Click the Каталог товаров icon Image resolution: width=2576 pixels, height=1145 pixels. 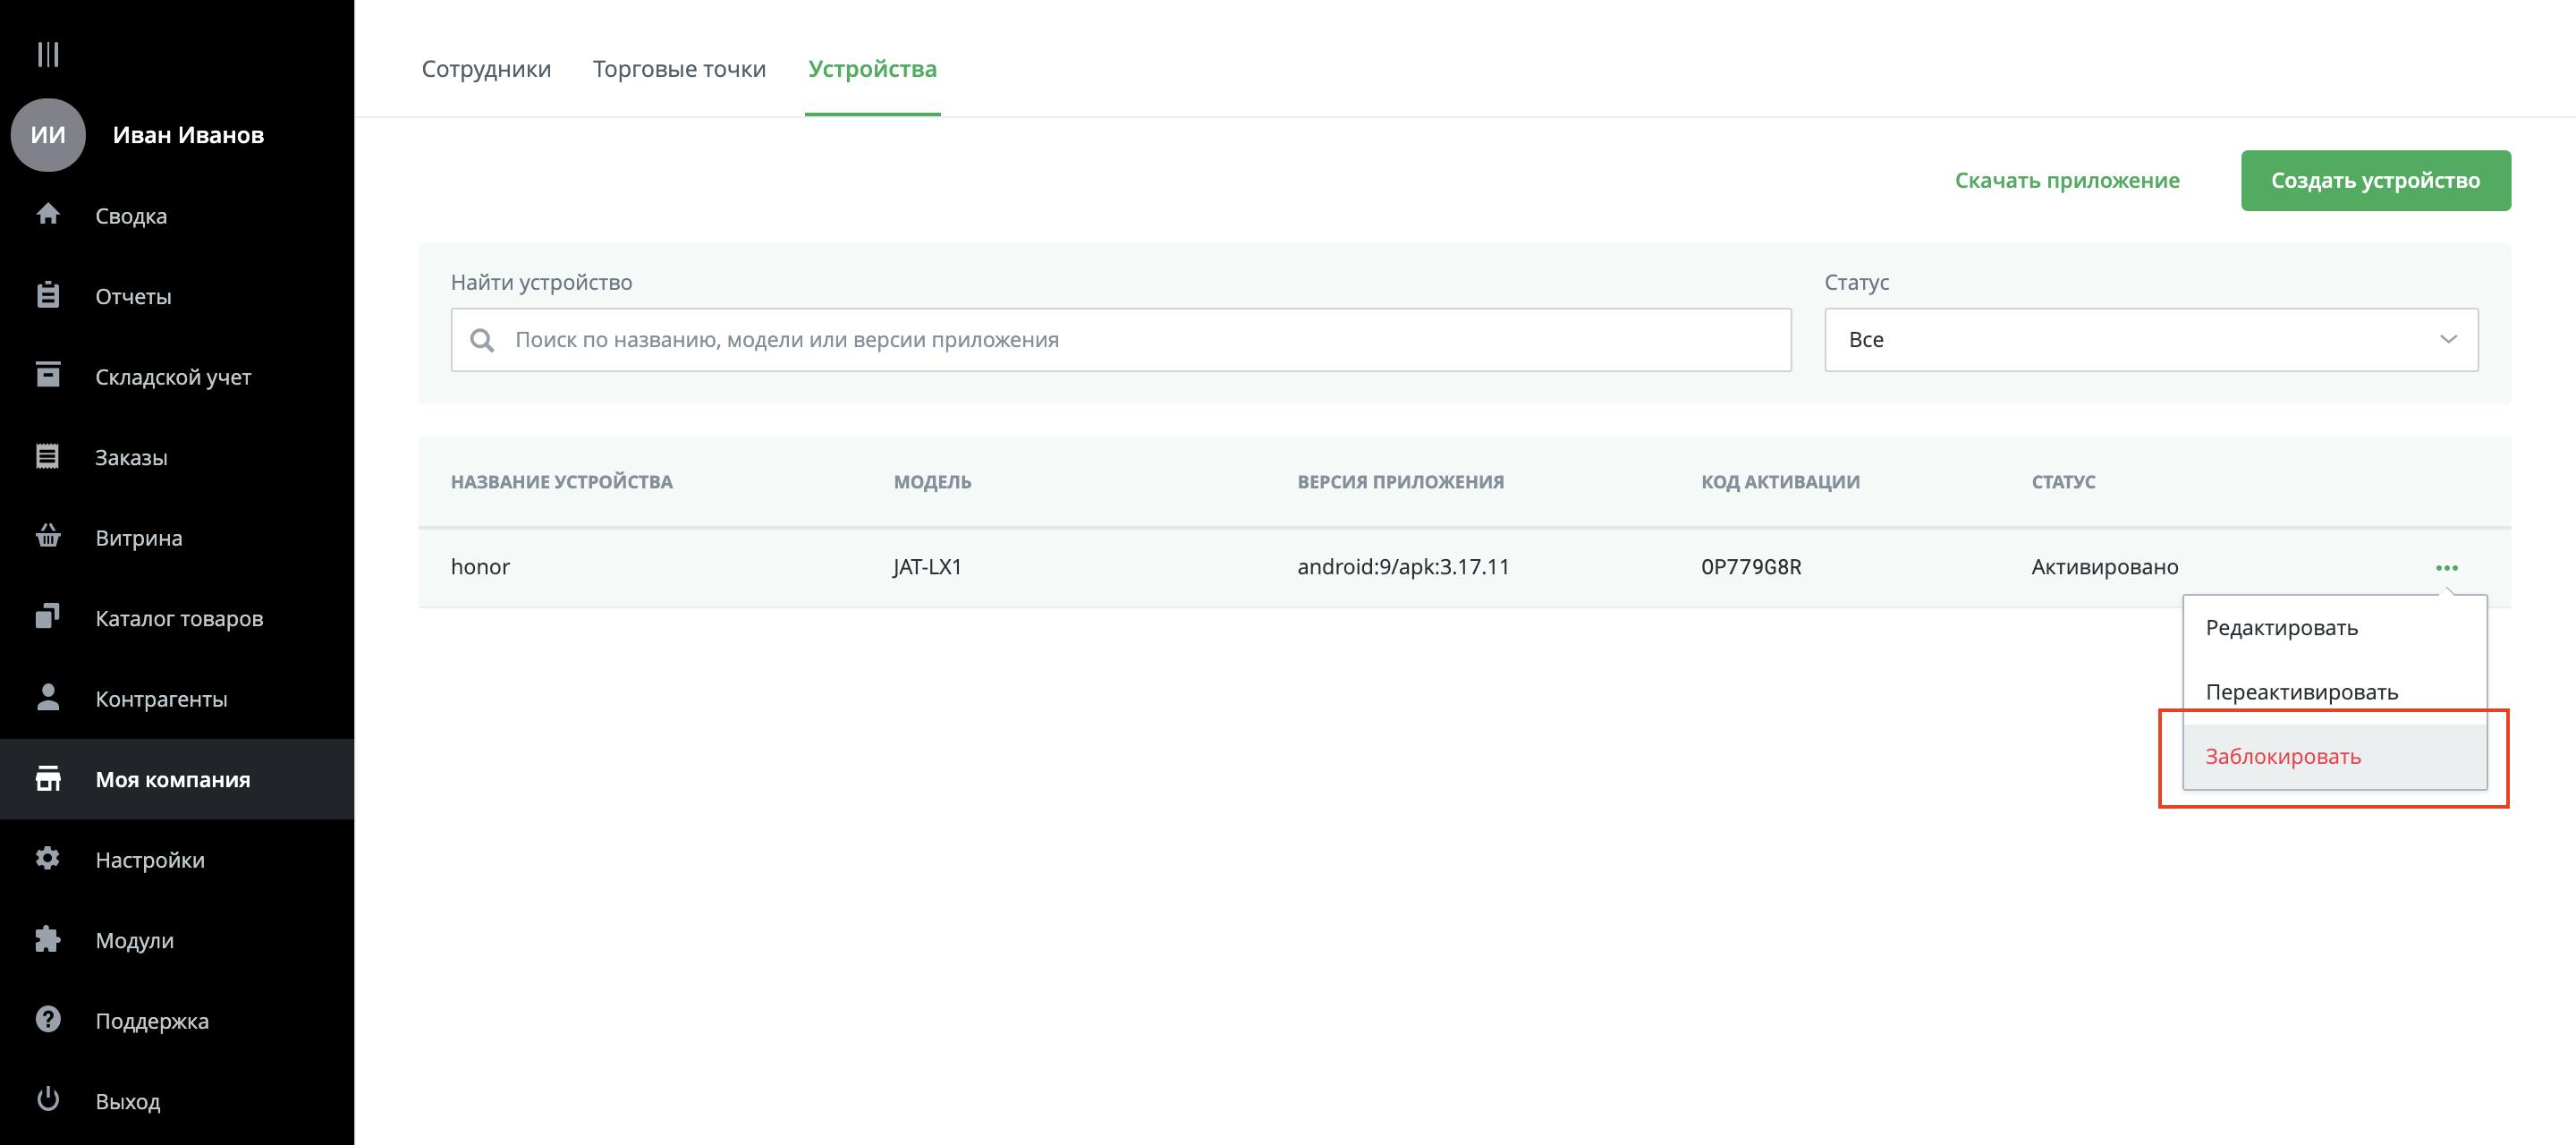(x=48, y=617)
